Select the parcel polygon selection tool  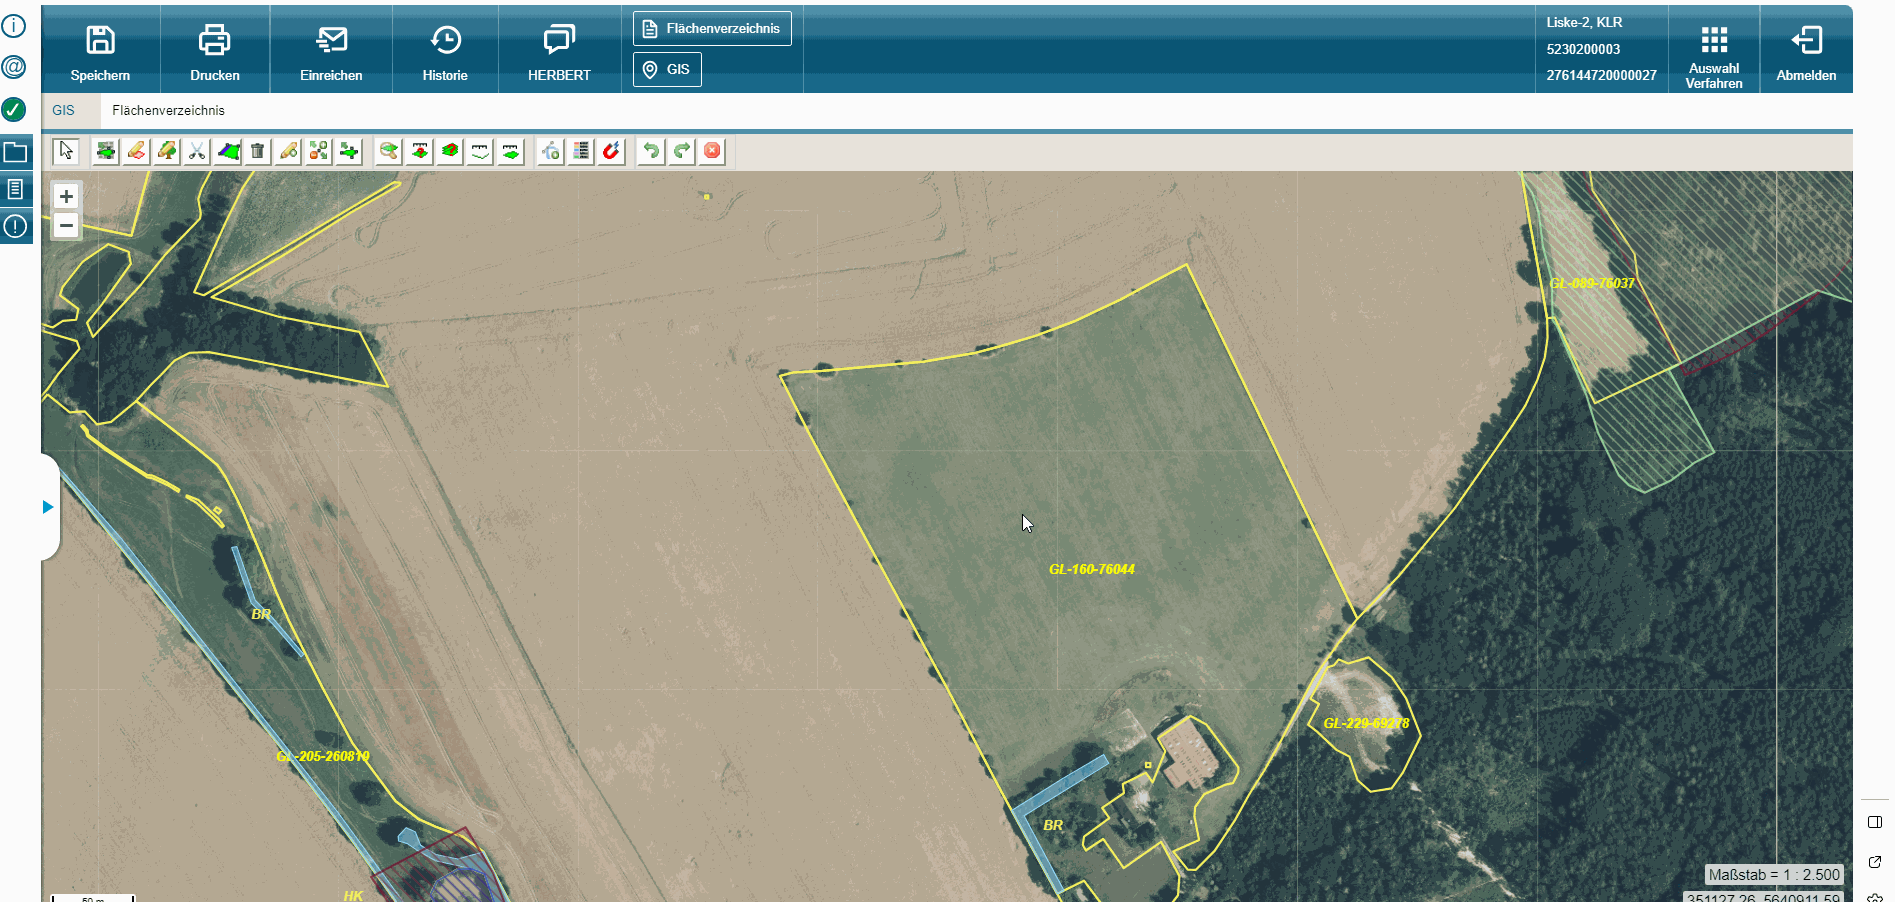tap(105, 151)
